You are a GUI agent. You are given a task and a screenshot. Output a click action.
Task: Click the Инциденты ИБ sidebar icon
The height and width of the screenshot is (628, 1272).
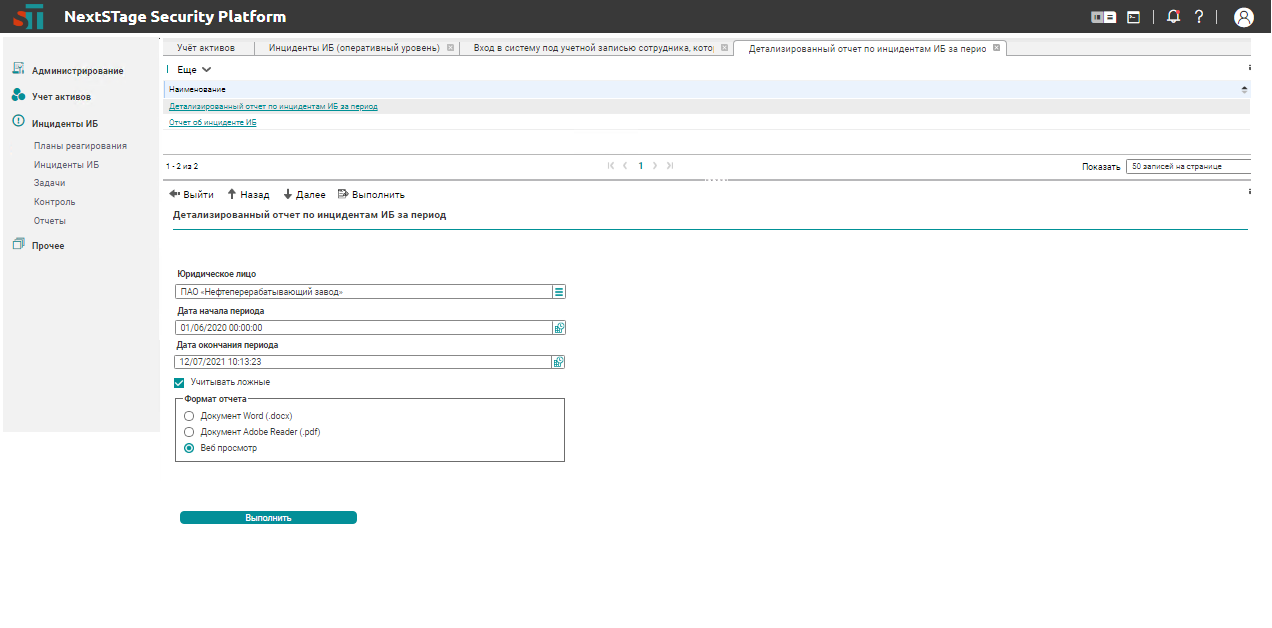click(x=18, y=122)
